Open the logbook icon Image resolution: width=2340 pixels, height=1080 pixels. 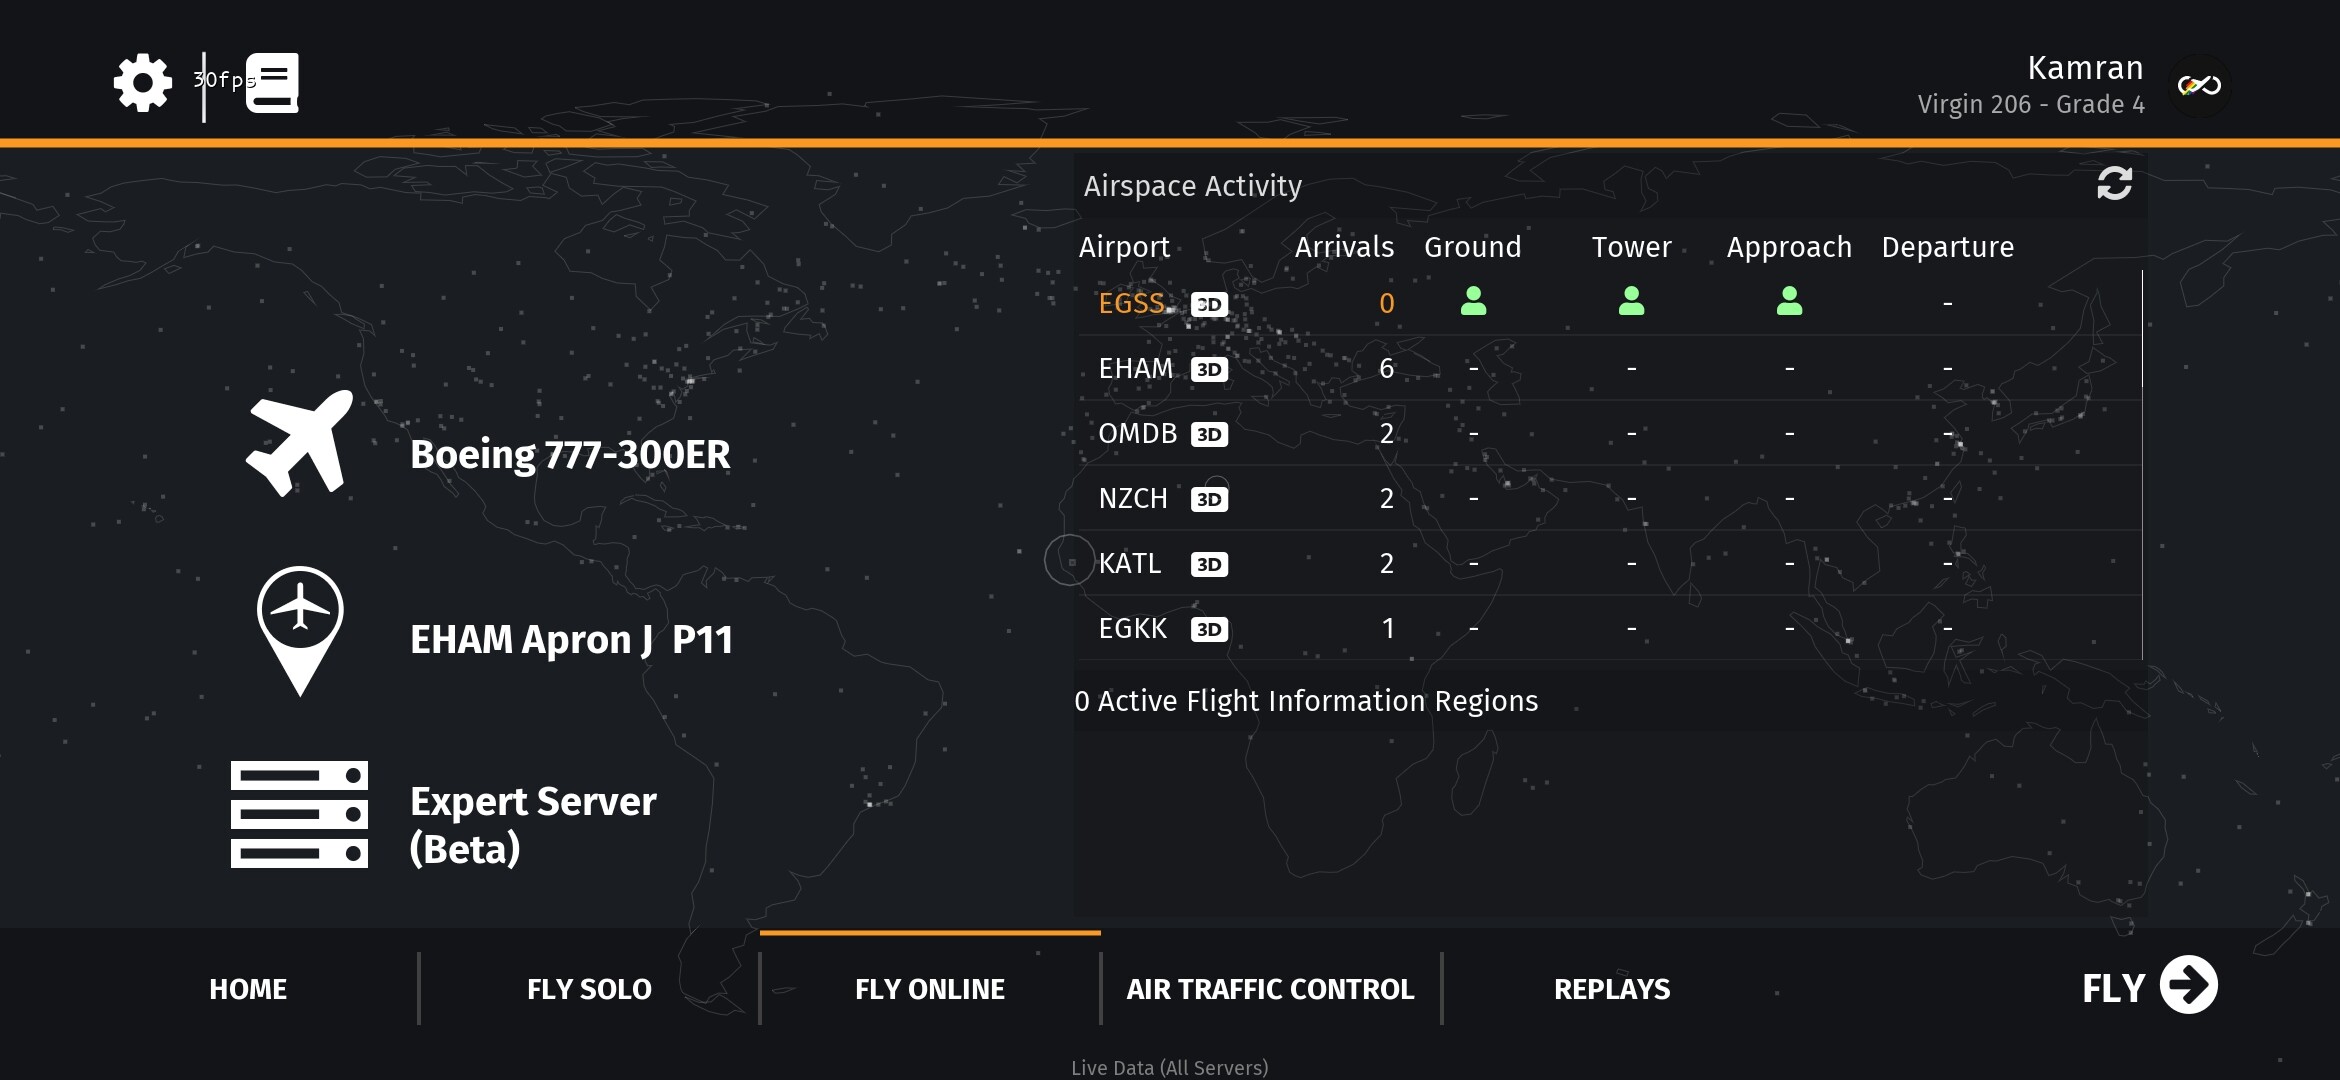coord(272,83)
